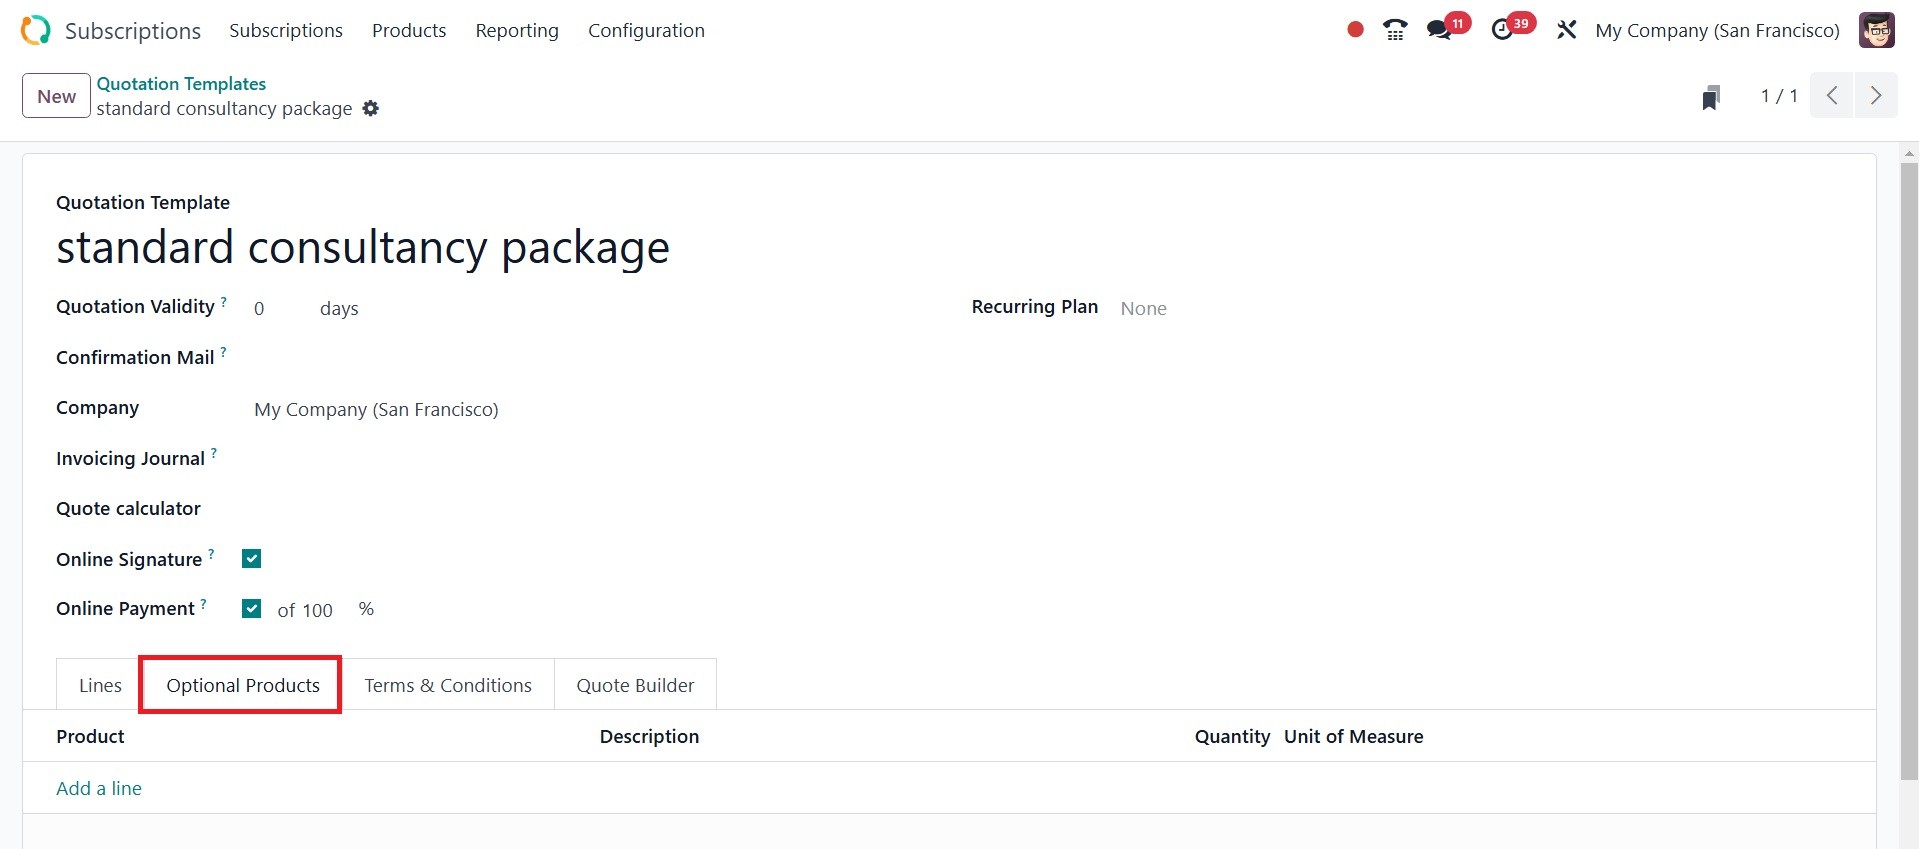Uncheck the Online Payment checkbox
Image resolution: width=1919 pixels, height=849 pixels.
click(x=252, y=608)
